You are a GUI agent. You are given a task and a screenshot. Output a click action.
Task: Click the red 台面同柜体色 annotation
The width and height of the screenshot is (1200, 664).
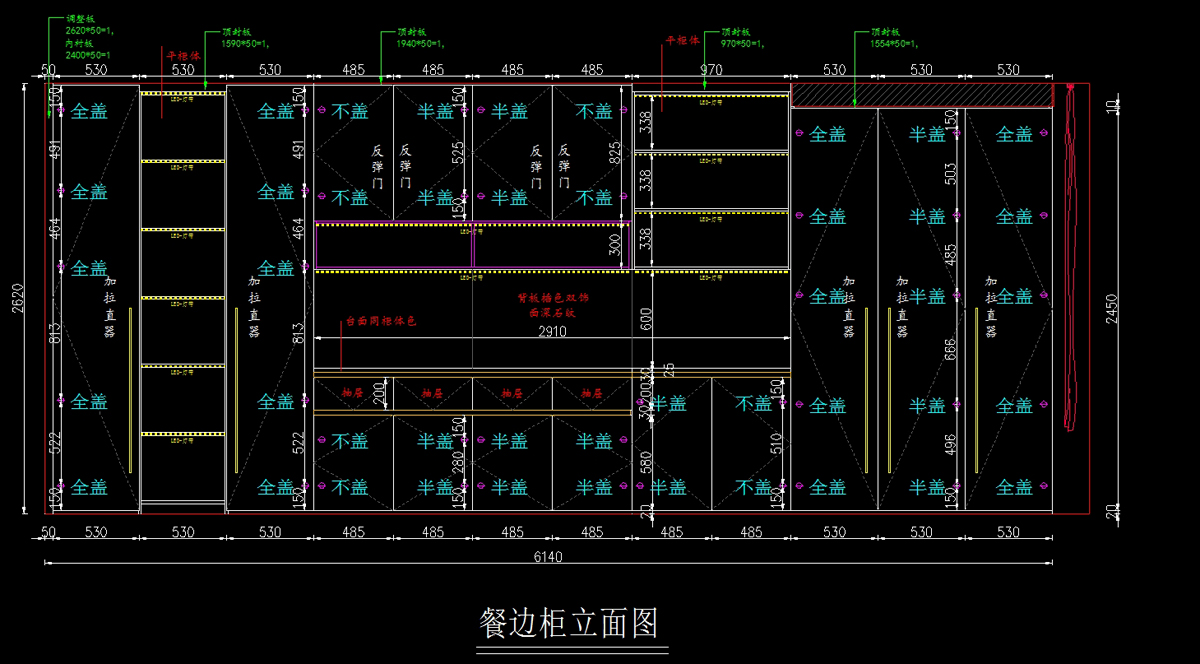pos(380,321)
